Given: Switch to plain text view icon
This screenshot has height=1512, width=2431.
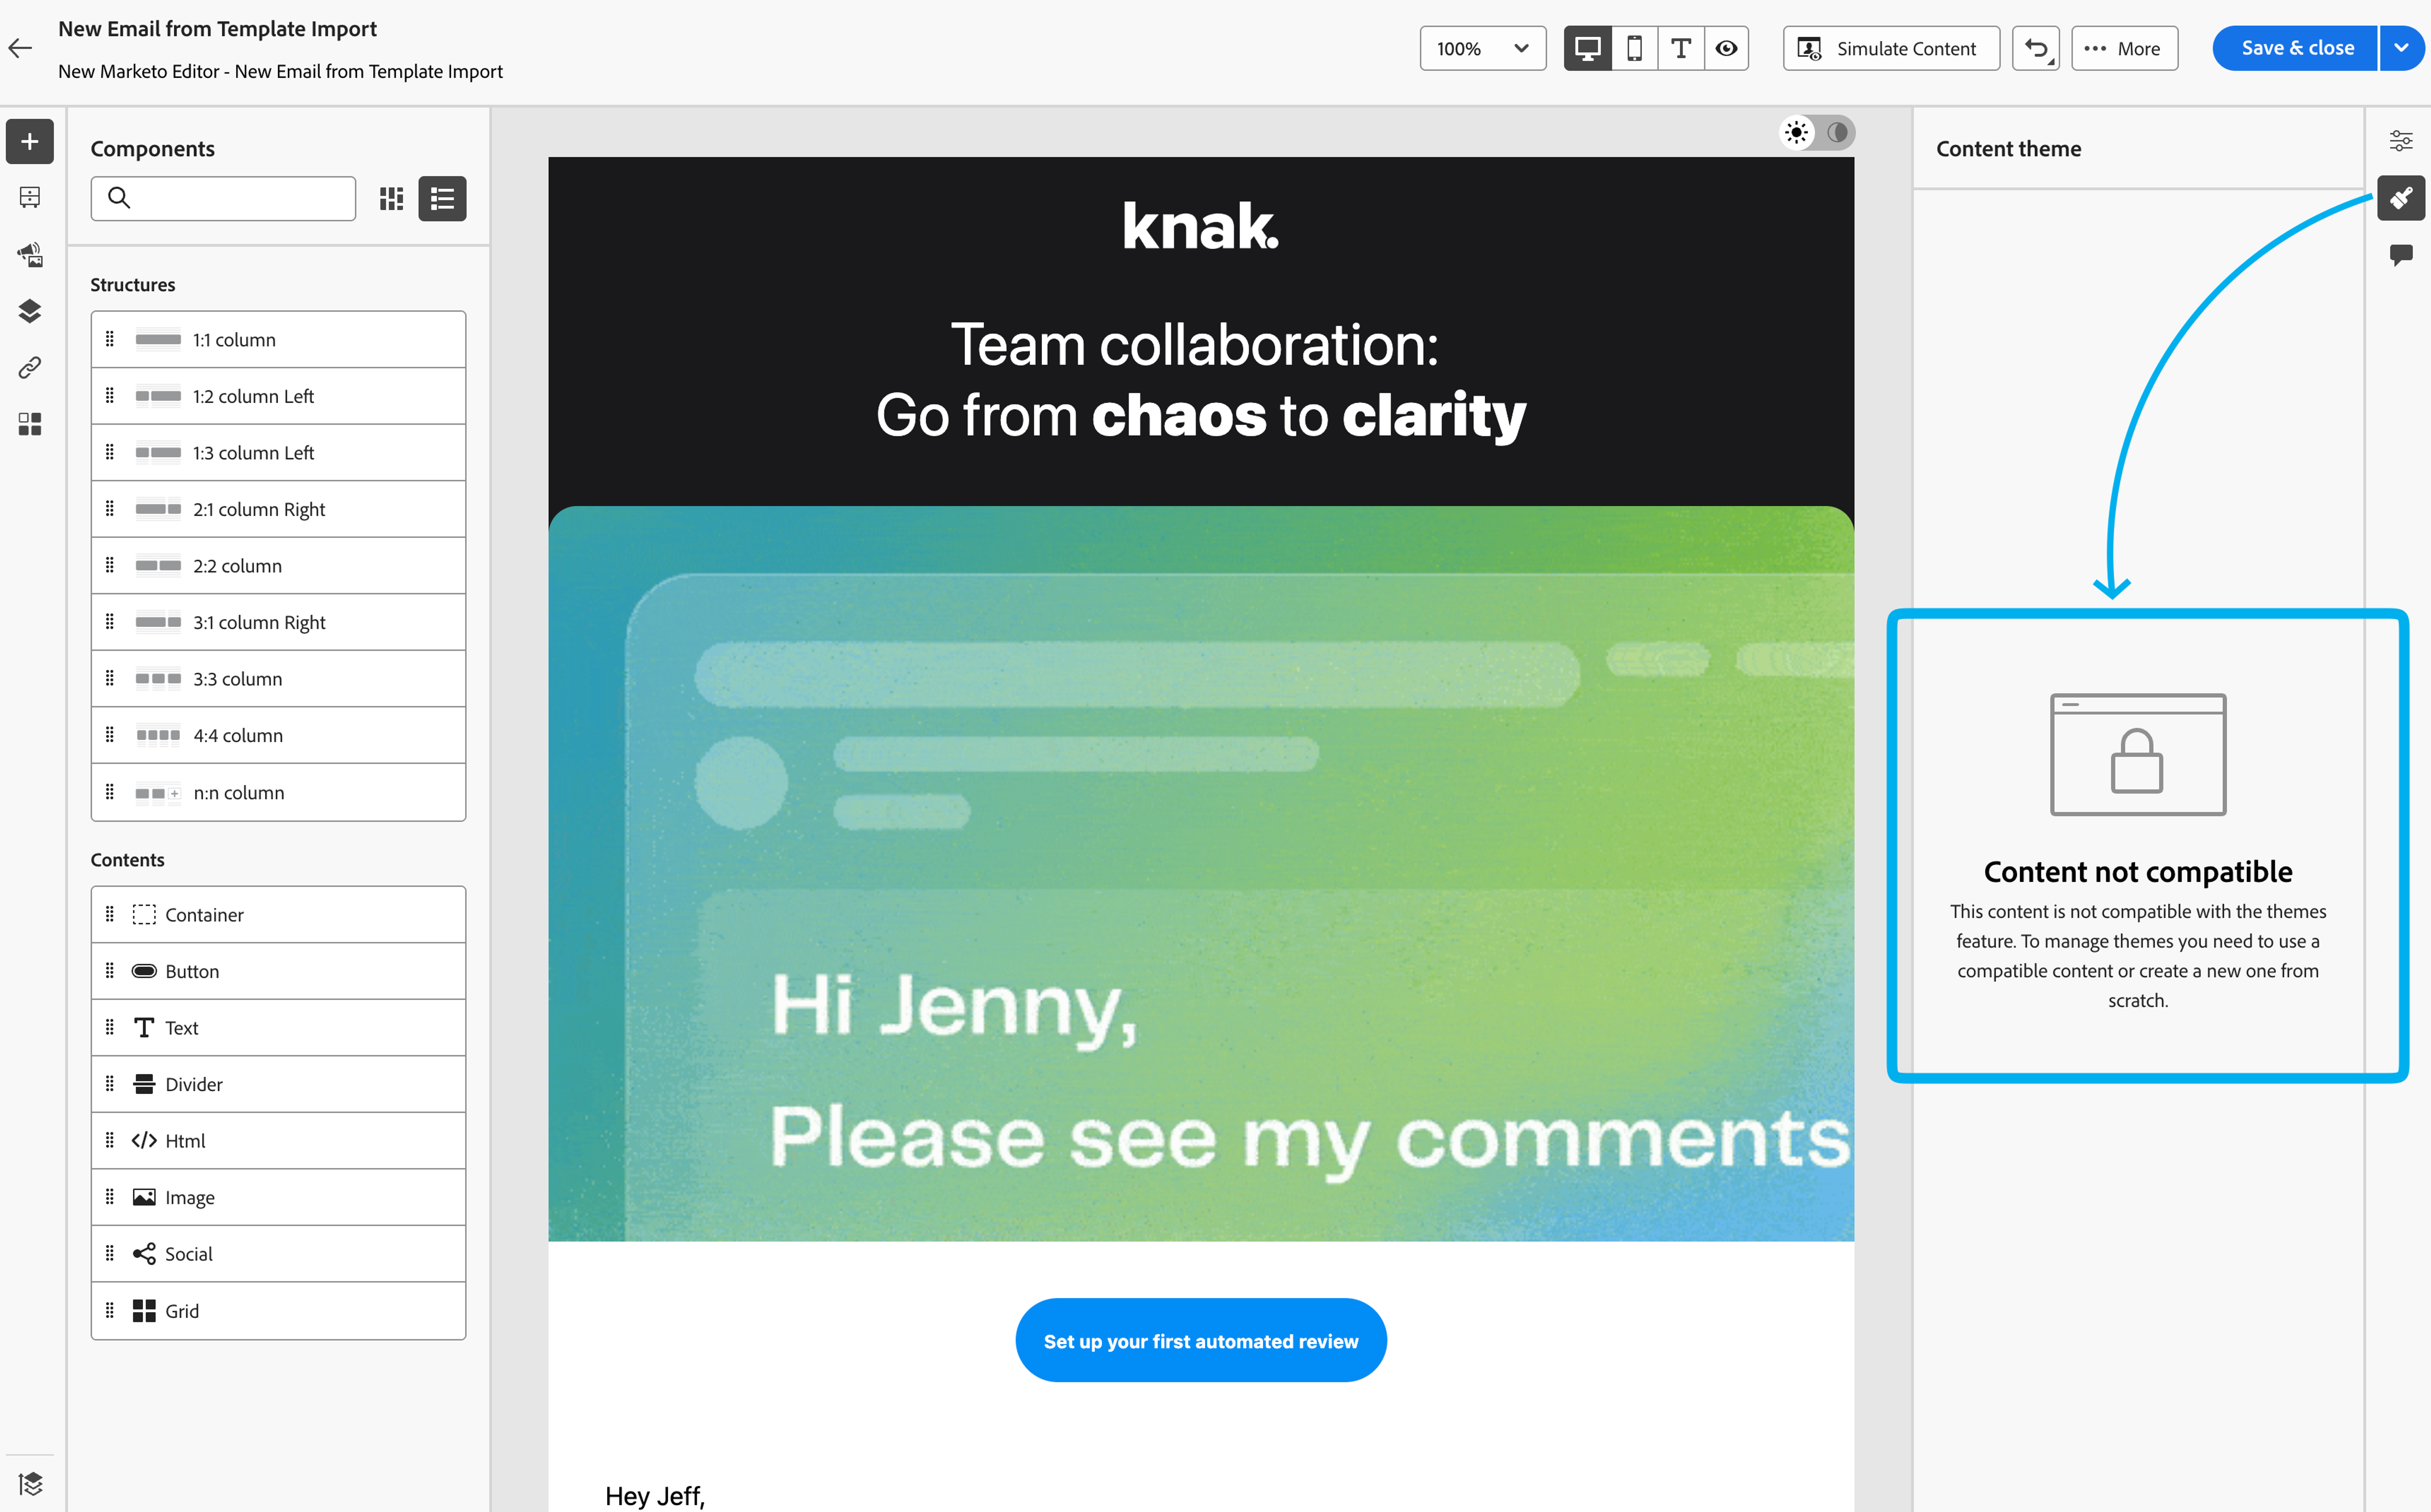Looking at the screenshot, I should click(1681, 48).
